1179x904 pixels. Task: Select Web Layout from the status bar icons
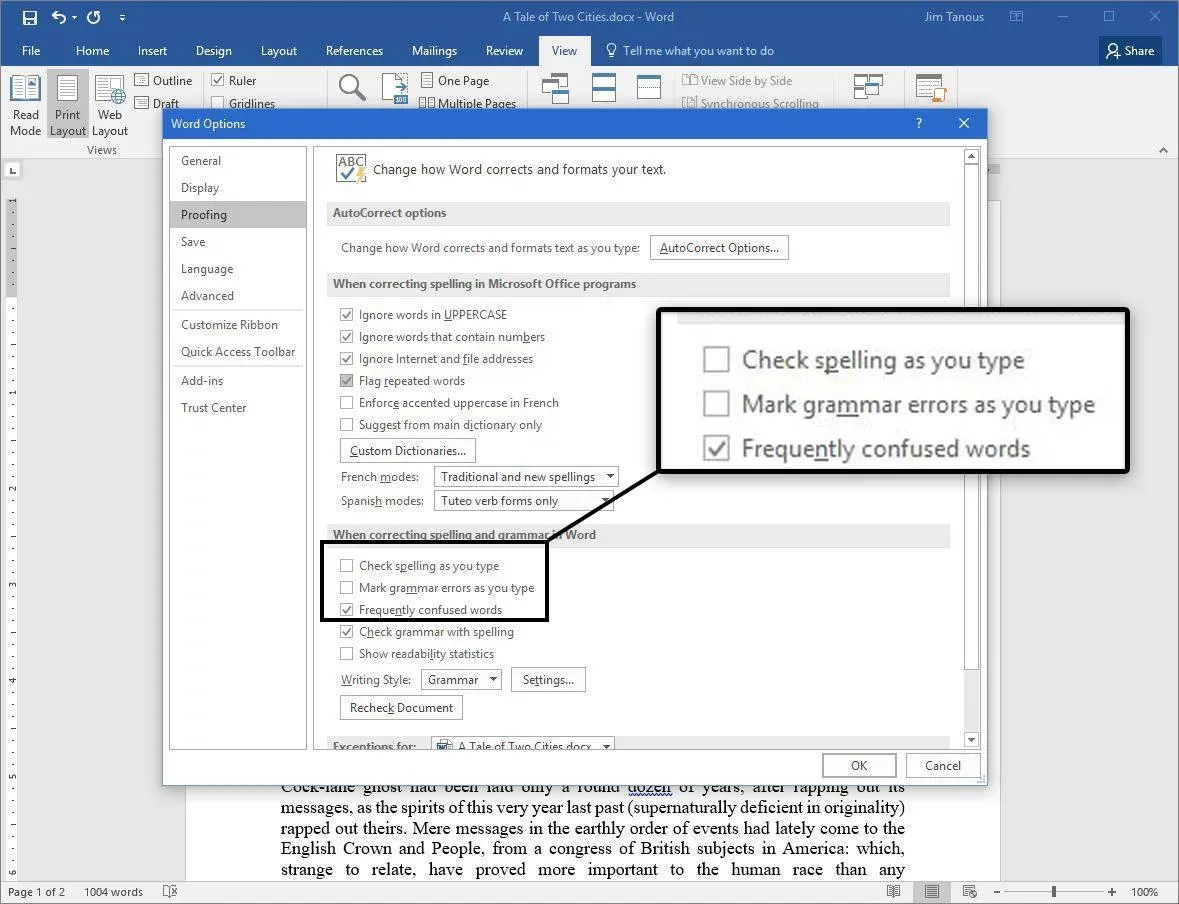[969, 891]
